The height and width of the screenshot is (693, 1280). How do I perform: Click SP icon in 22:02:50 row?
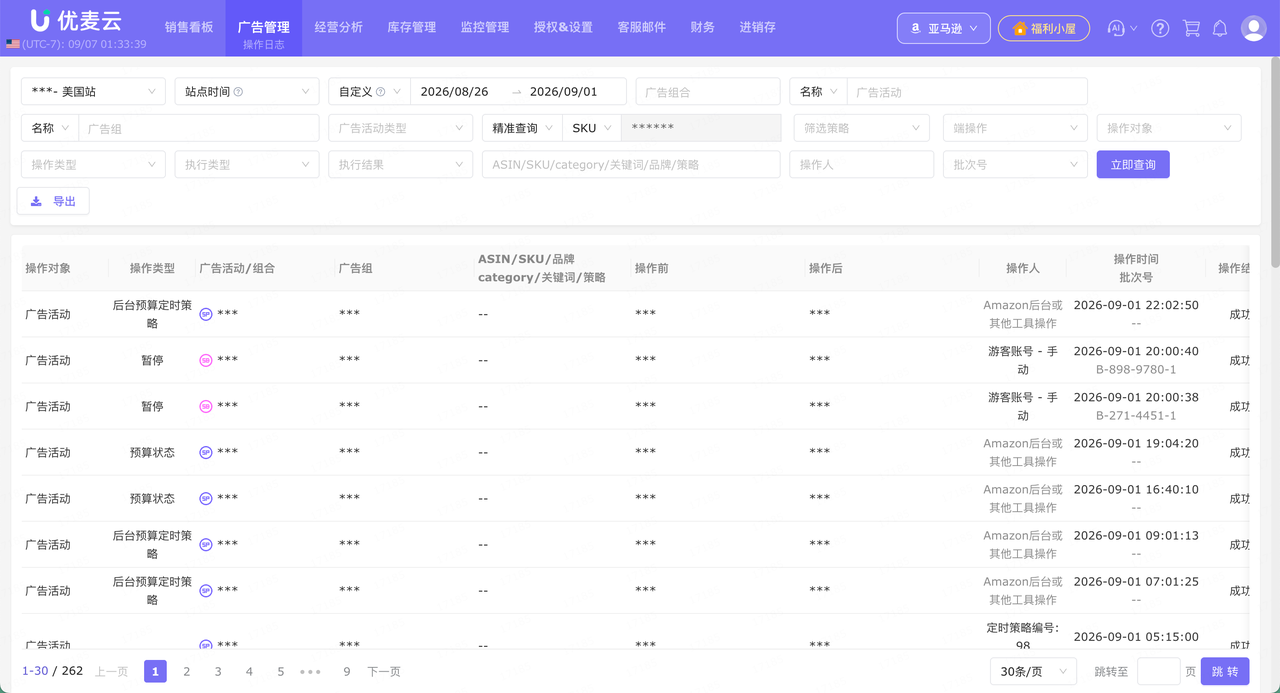(206, 314)
